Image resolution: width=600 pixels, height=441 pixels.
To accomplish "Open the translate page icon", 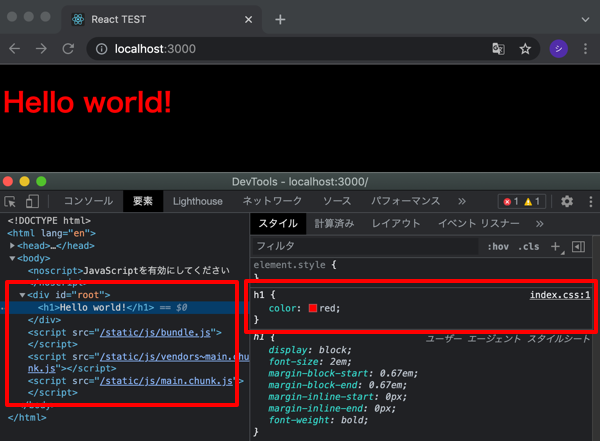I will pos(498,49).
